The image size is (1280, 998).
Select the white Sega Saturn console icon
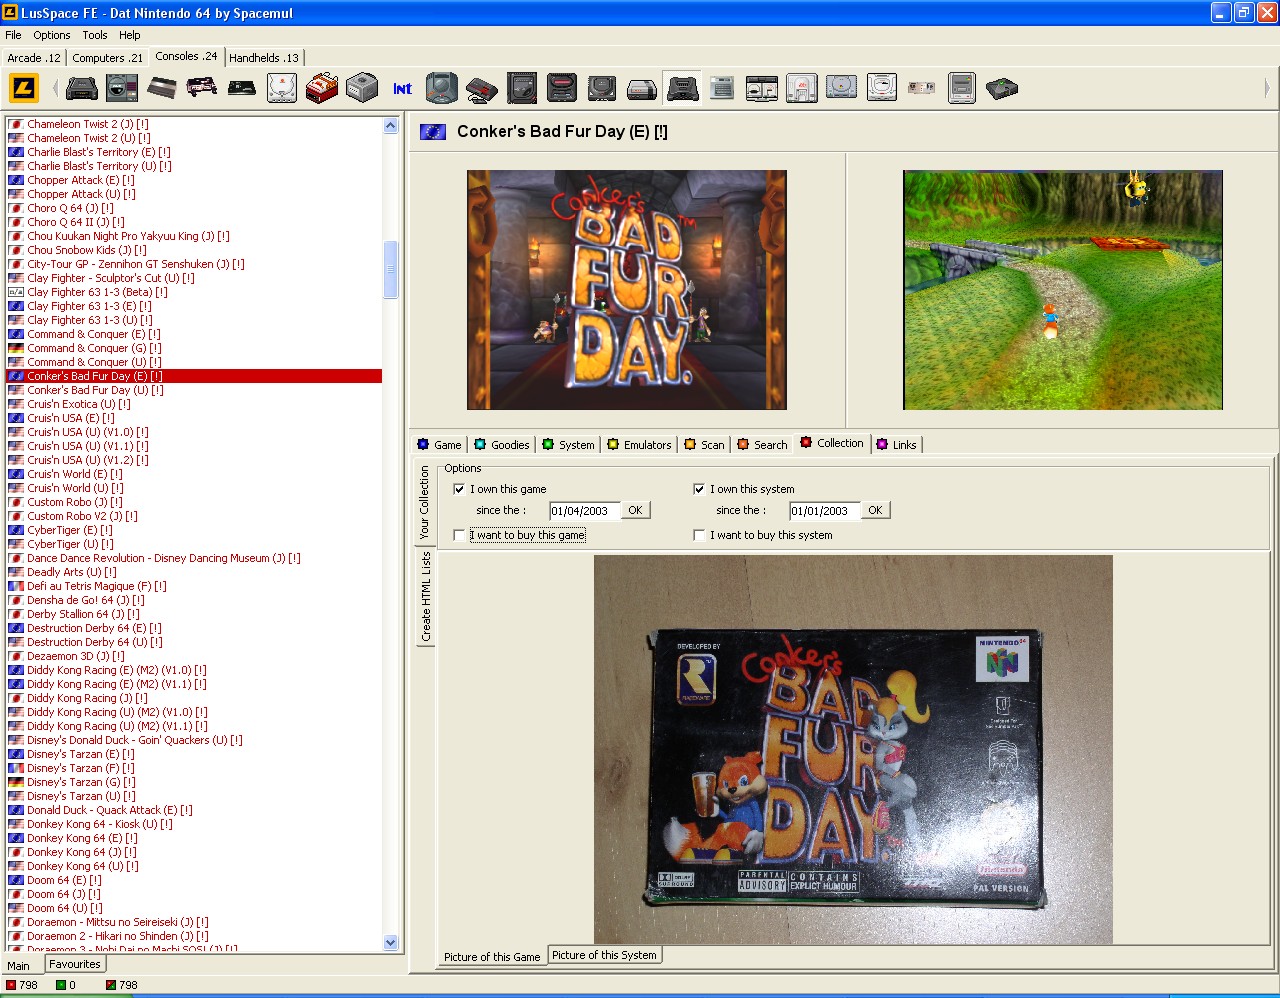pyautogui.click(x=882, y=88)
